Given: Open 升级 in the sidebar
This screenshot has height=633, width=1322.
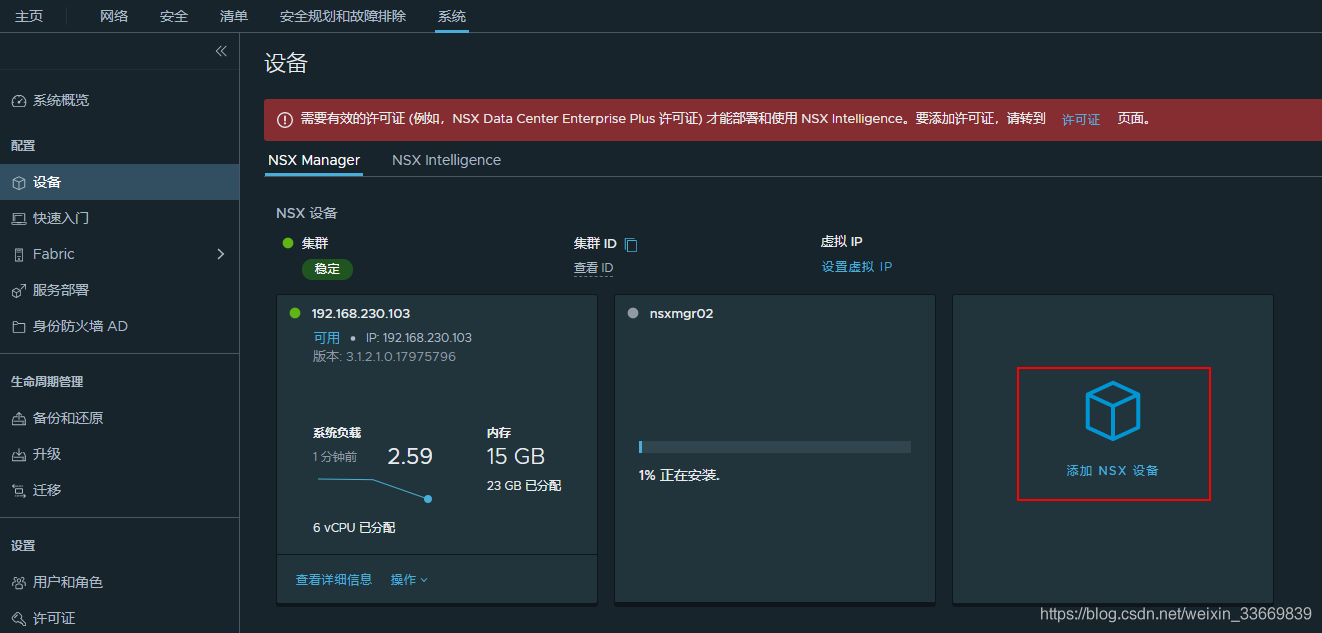Looking at the screenshot, I should (47, 455).
